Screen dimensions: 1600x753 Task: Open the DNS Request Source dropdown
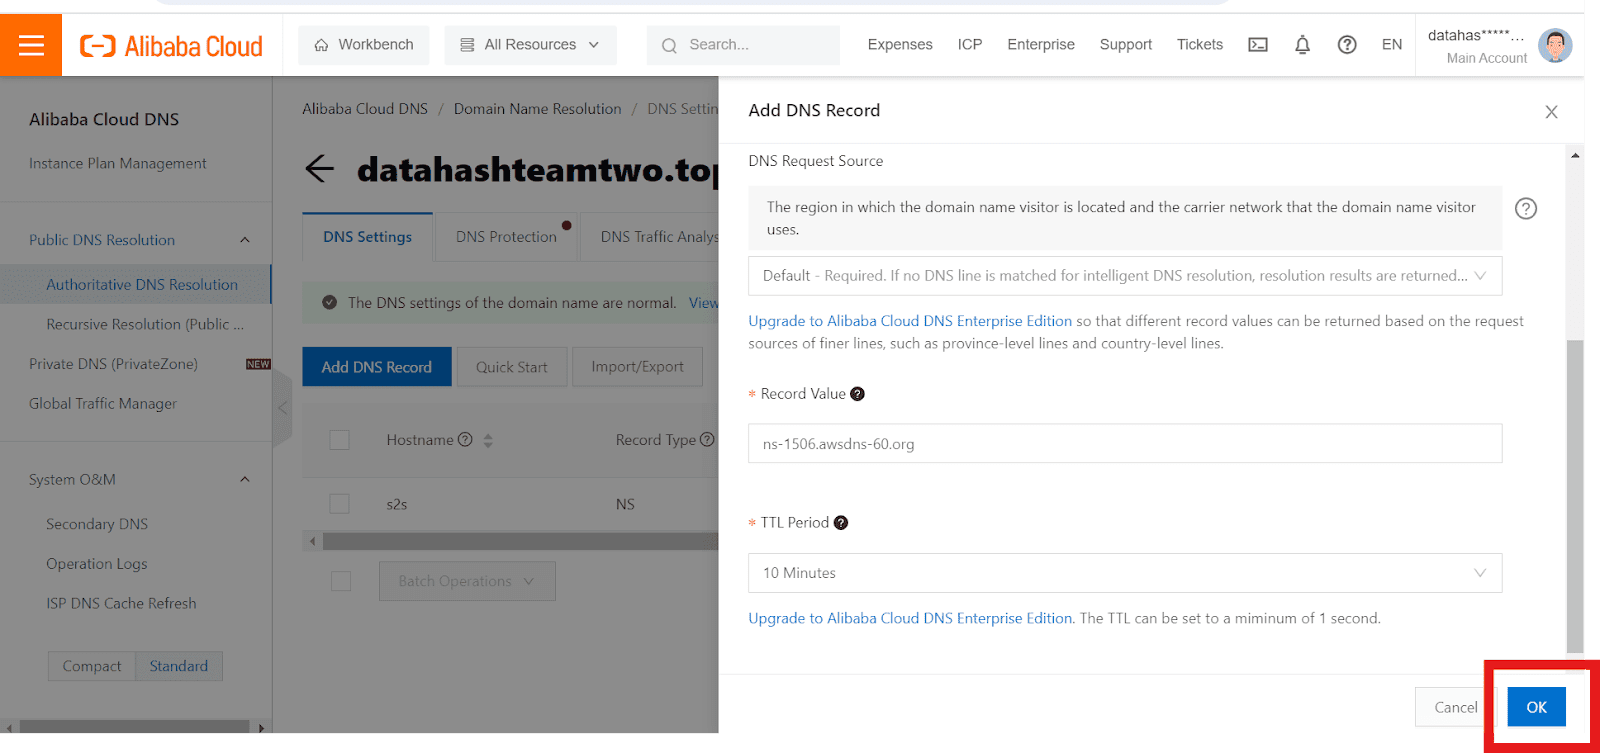coord(1125,276)
